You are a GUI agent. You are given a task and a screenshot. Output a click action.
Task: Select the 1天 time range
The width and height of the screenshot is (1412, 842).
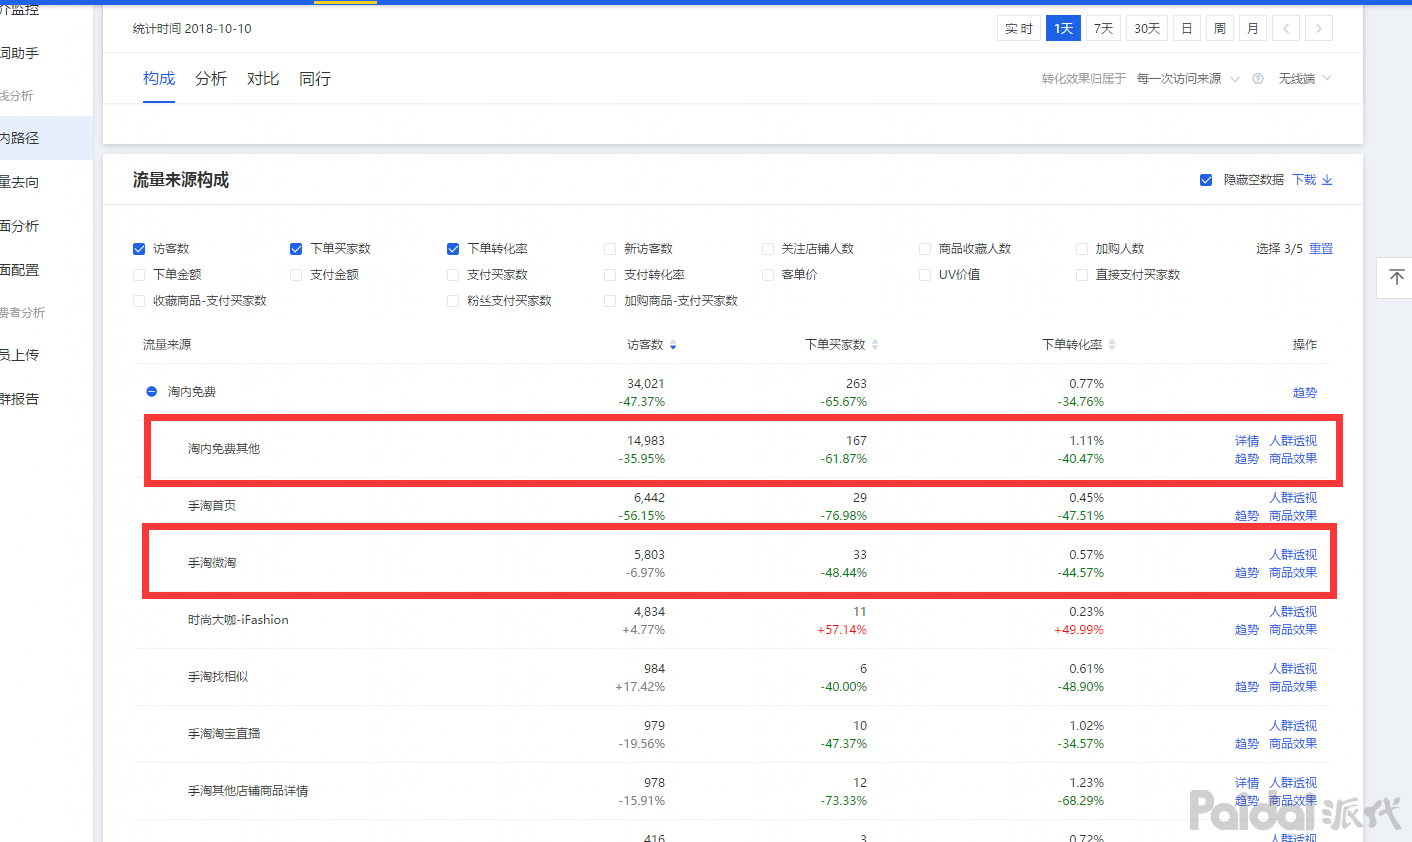1064,28
